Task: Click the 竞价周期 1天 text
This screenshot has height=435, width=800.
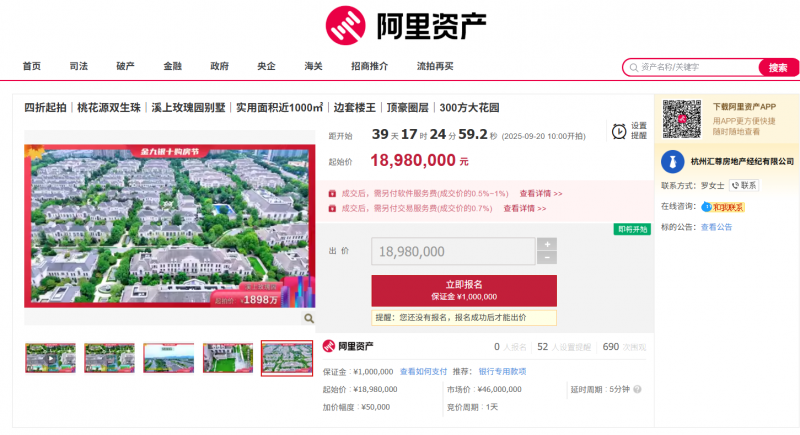Action: (472, 407)
